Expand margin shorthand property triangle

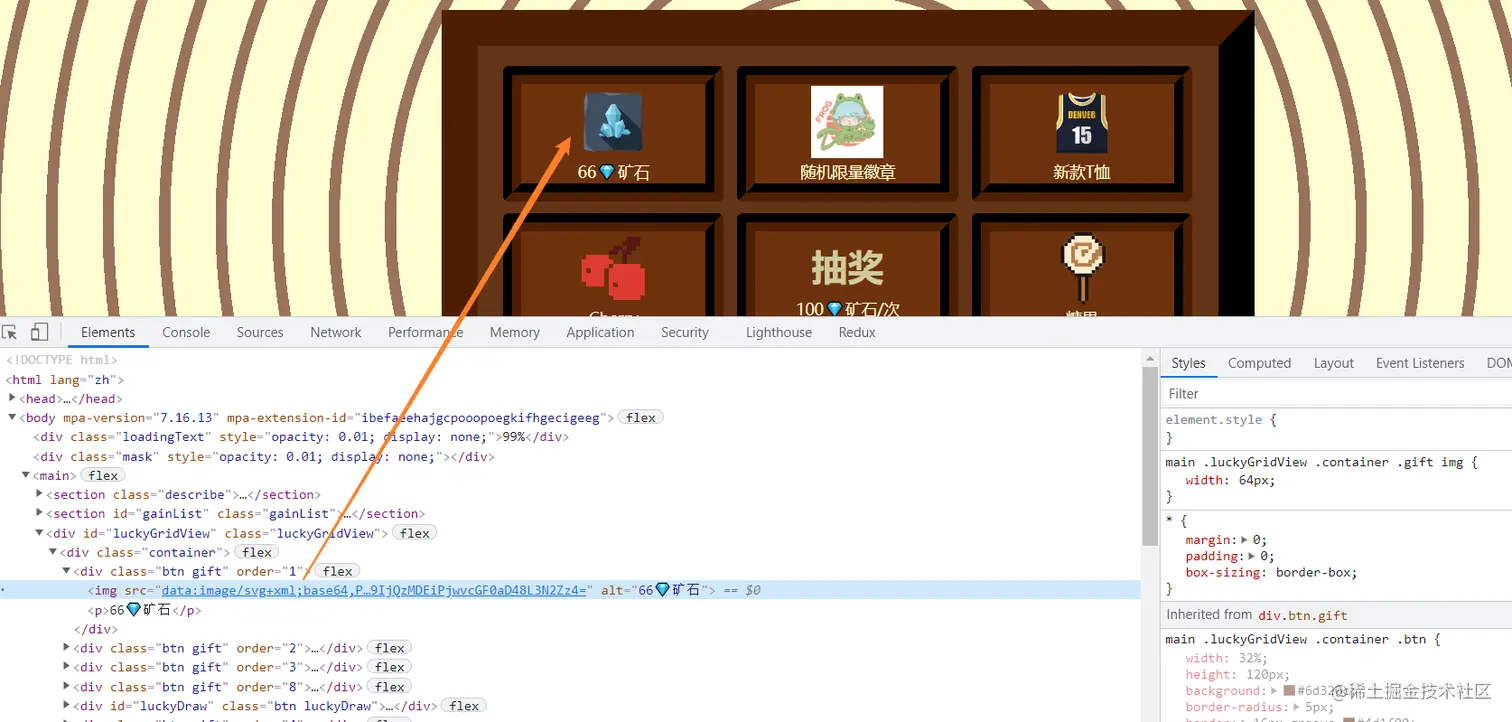click(1243, 540)
